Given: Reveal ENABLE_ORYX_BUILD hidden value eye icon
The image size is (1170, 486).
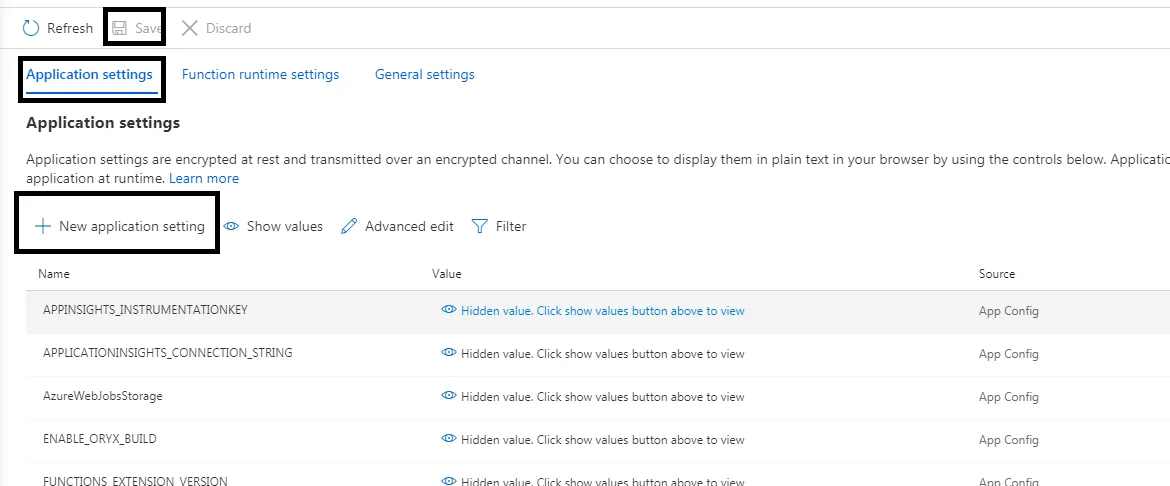Looking at the screenshot, I should point(449,439).
